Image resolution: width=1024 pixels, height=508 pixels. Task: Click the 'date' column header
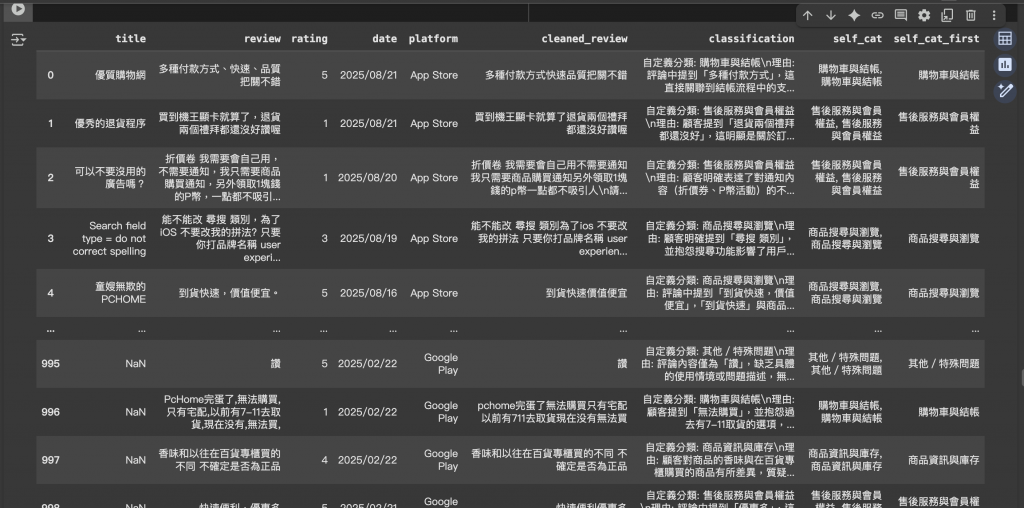click(x=385, y=39)
